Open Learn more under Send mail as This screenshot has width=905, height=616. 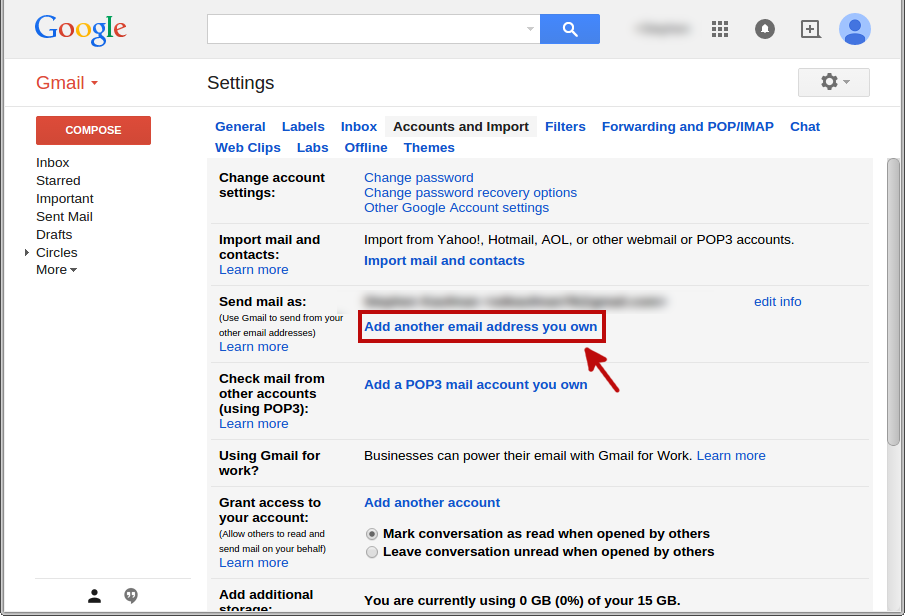tap(253, 347)
